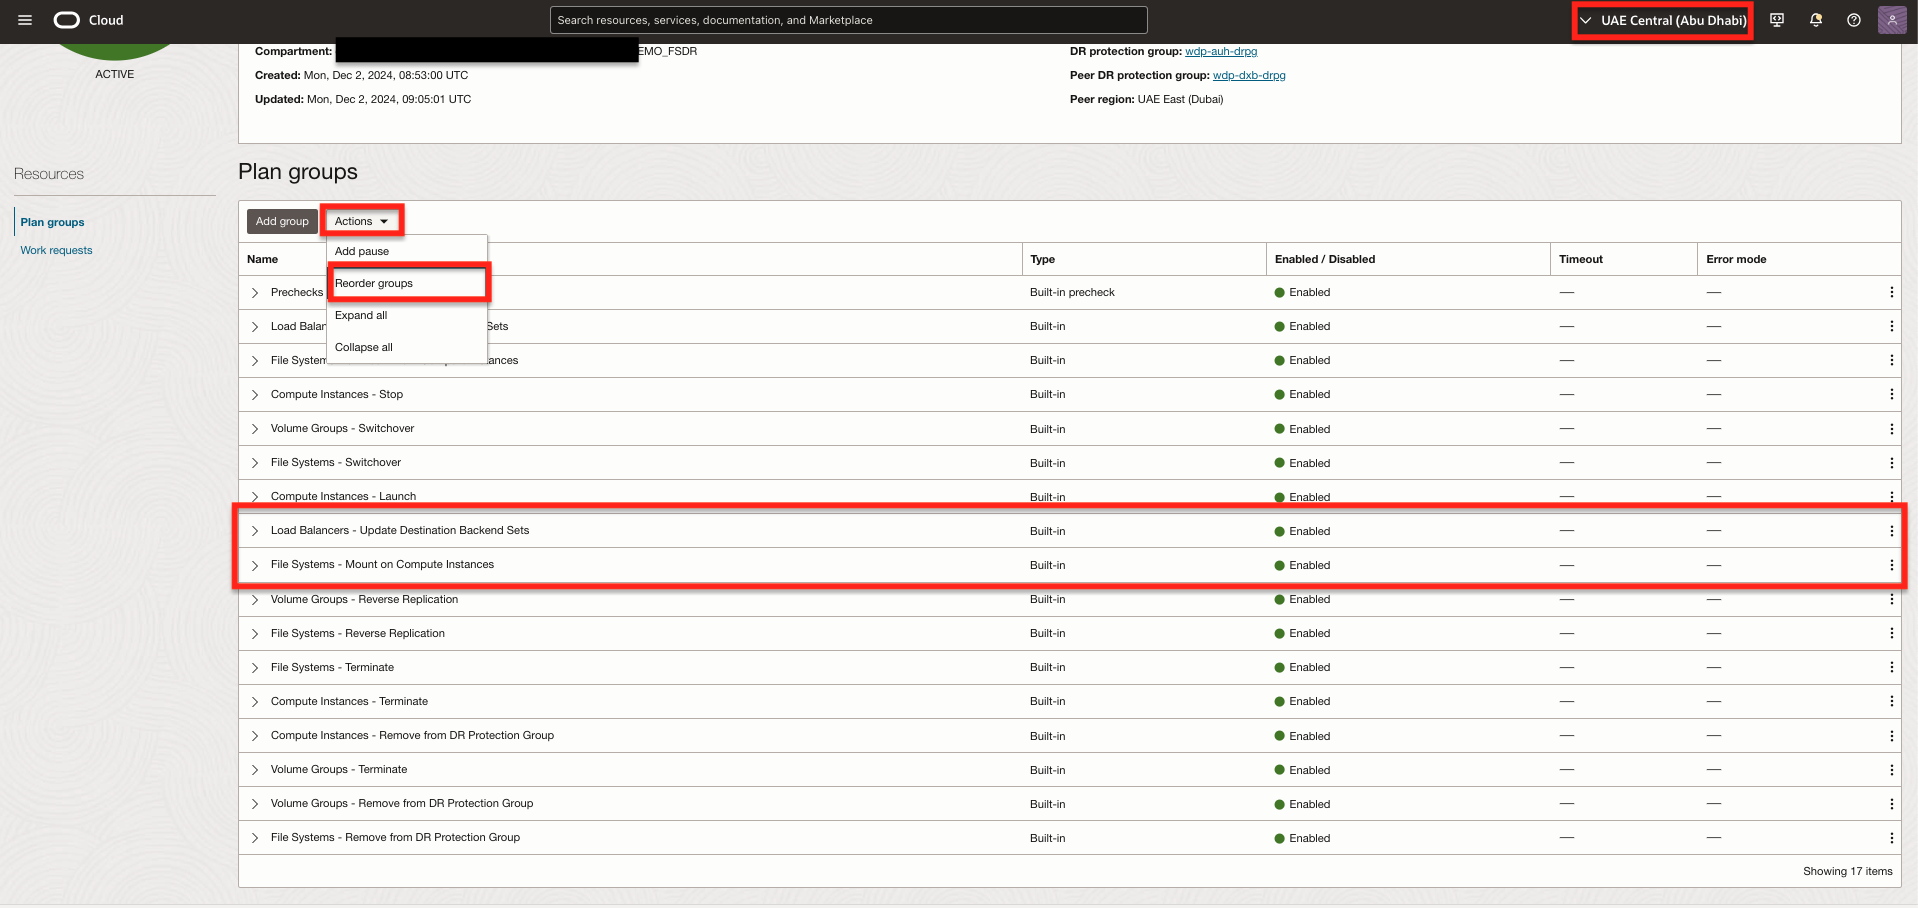The height and width of the screenshot is (908, 1918).
Task: Expand Load Balancers - Update Destination Backend Sets group
Action: point(255,531)
